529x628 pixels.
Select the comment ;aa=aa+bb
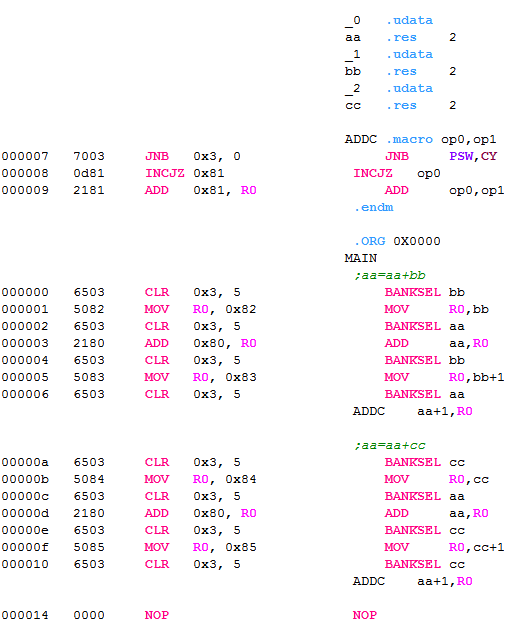389,276
